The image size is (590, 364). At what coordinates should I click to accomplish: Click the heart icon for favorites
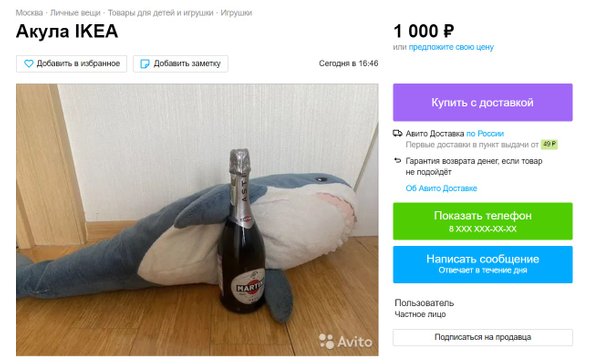click(29, 64)
